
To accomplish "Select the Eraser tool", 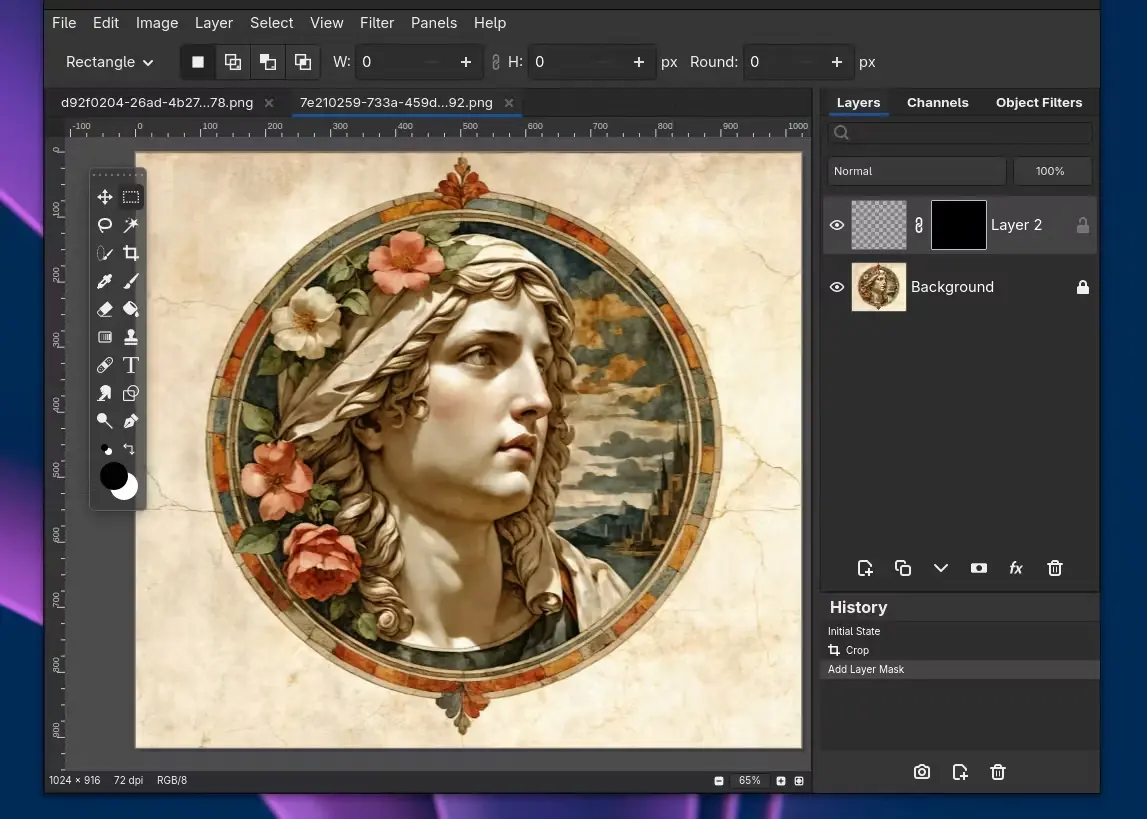I will (x=104, y=310).
